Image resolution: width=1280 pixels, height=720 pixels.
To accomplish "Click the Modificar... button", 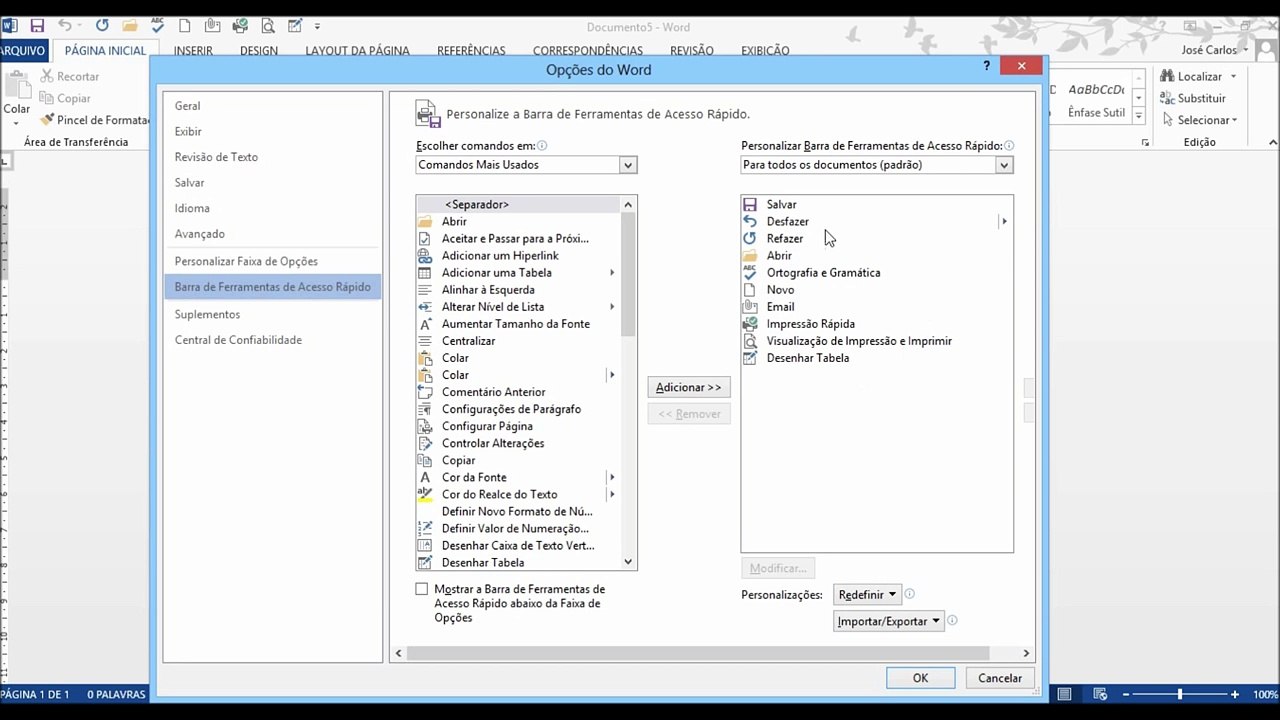I will 778,568.
